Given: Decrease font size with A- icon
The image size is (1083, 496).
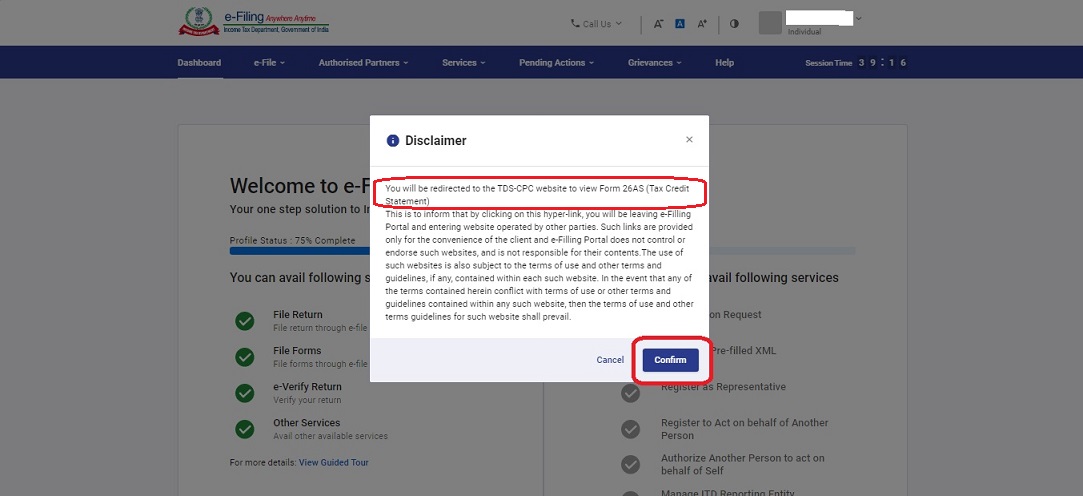Looking at the screenshot, I should click(x=658, y=23).
